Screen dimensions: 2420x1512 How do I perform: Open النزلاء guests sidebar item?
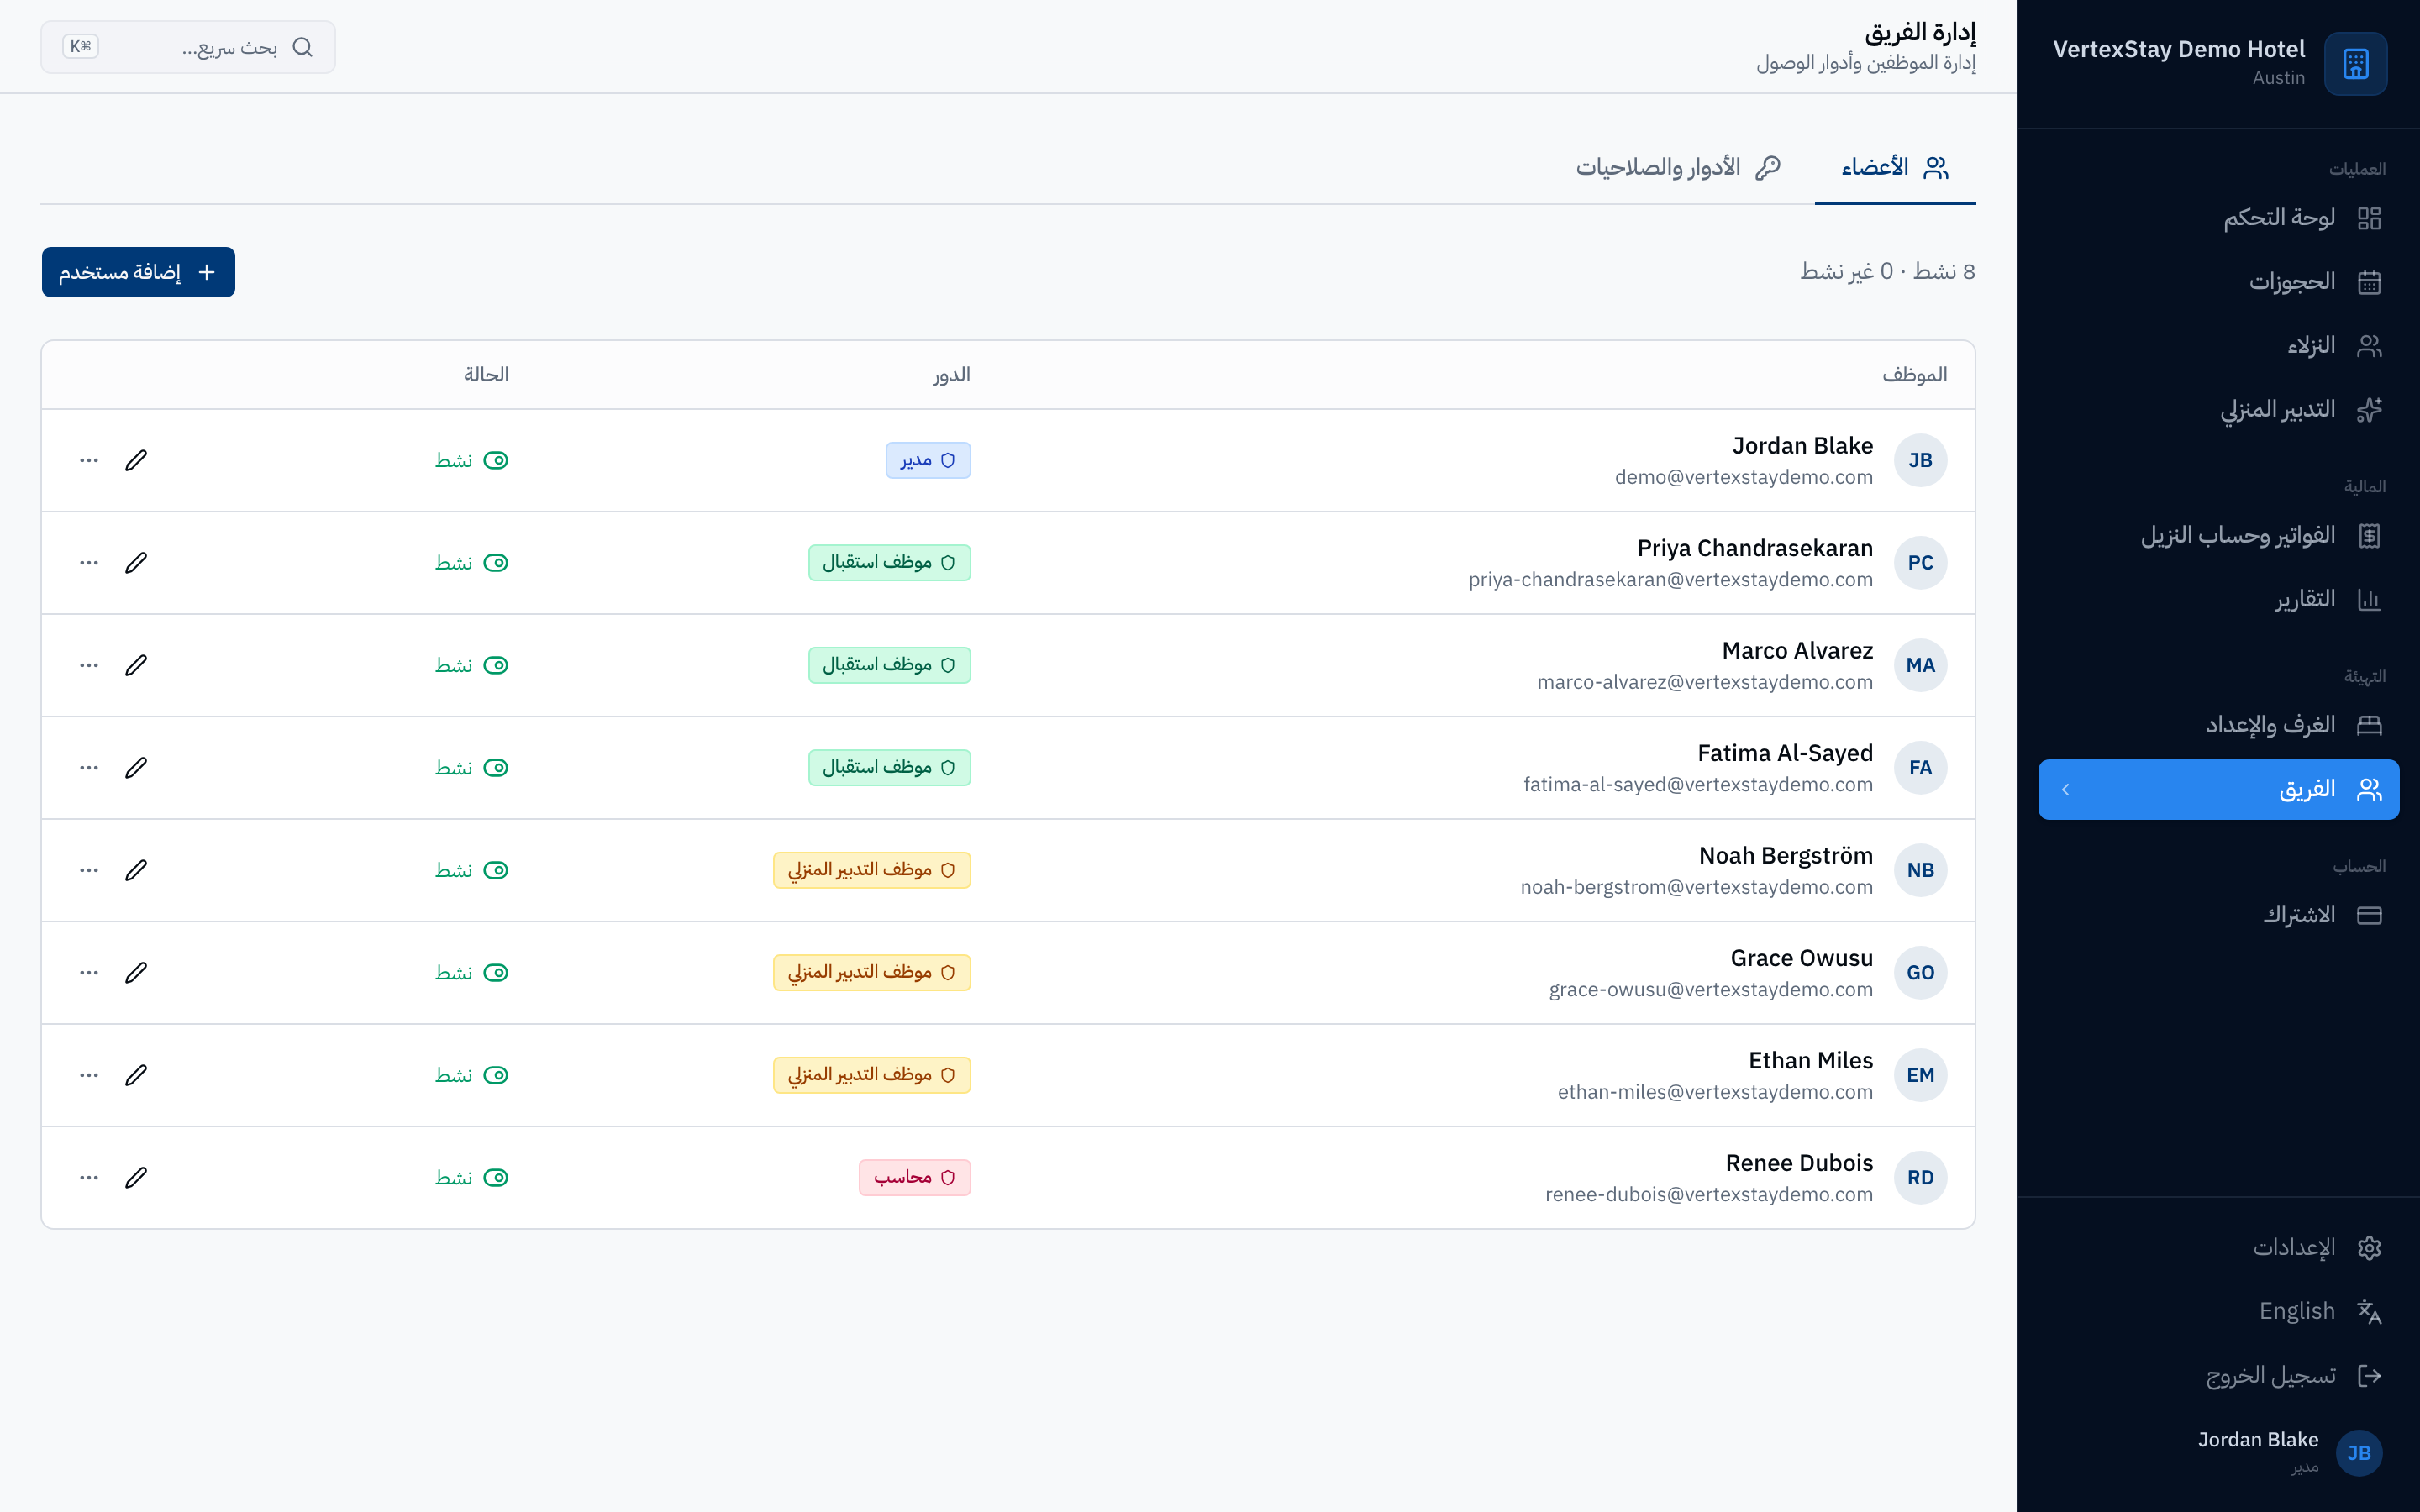pyautogui.click(x=2218, y=346)
